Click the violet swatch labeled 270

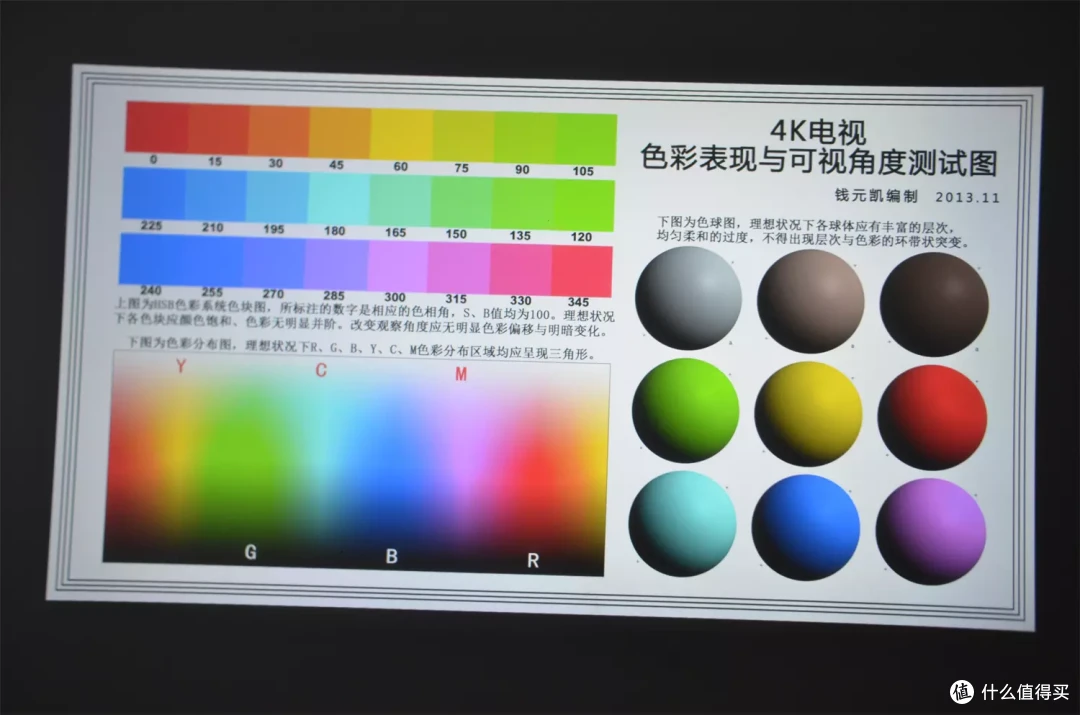[274, 264]
